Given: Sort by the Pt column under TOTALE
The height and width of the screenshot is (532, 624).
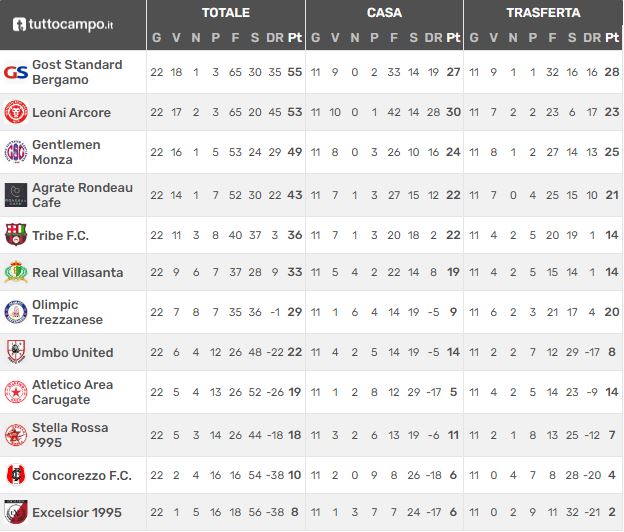Looking at the screenshot, I should tap(295, 37).
